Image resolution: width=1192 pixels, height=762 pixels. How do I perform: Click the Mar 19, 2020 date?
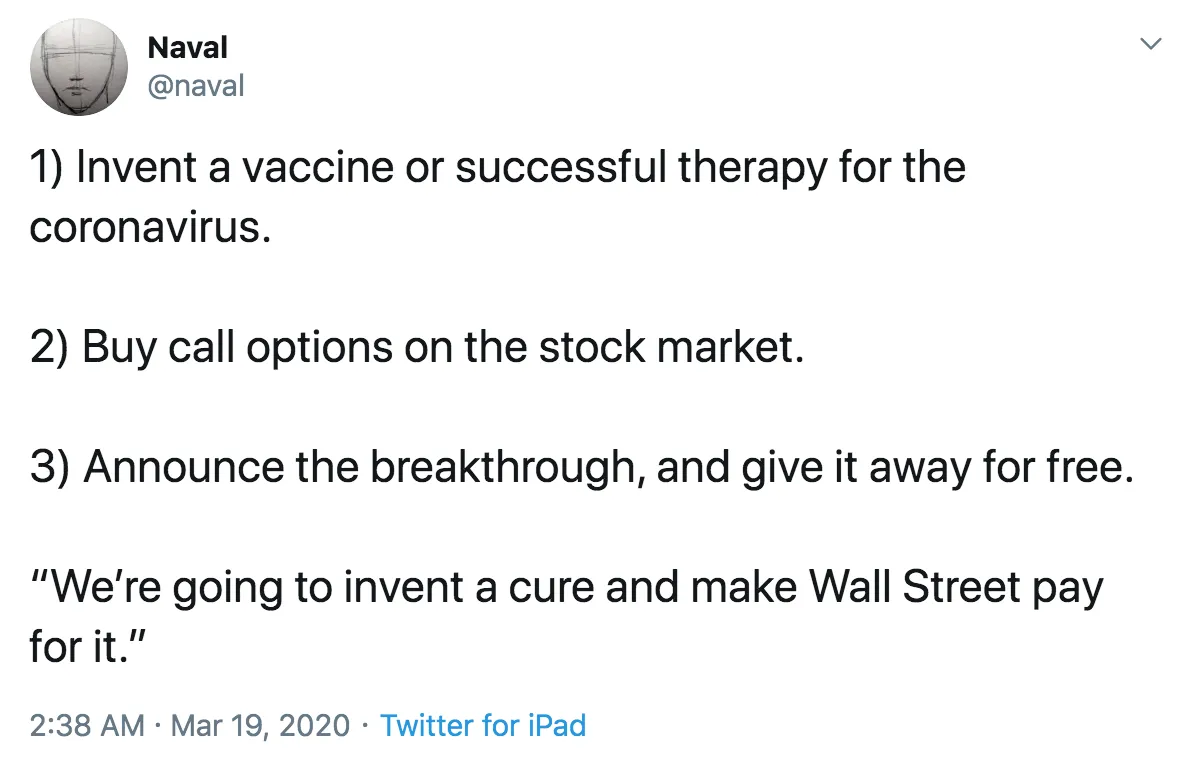pyautogui.click(x=261, y=725)
